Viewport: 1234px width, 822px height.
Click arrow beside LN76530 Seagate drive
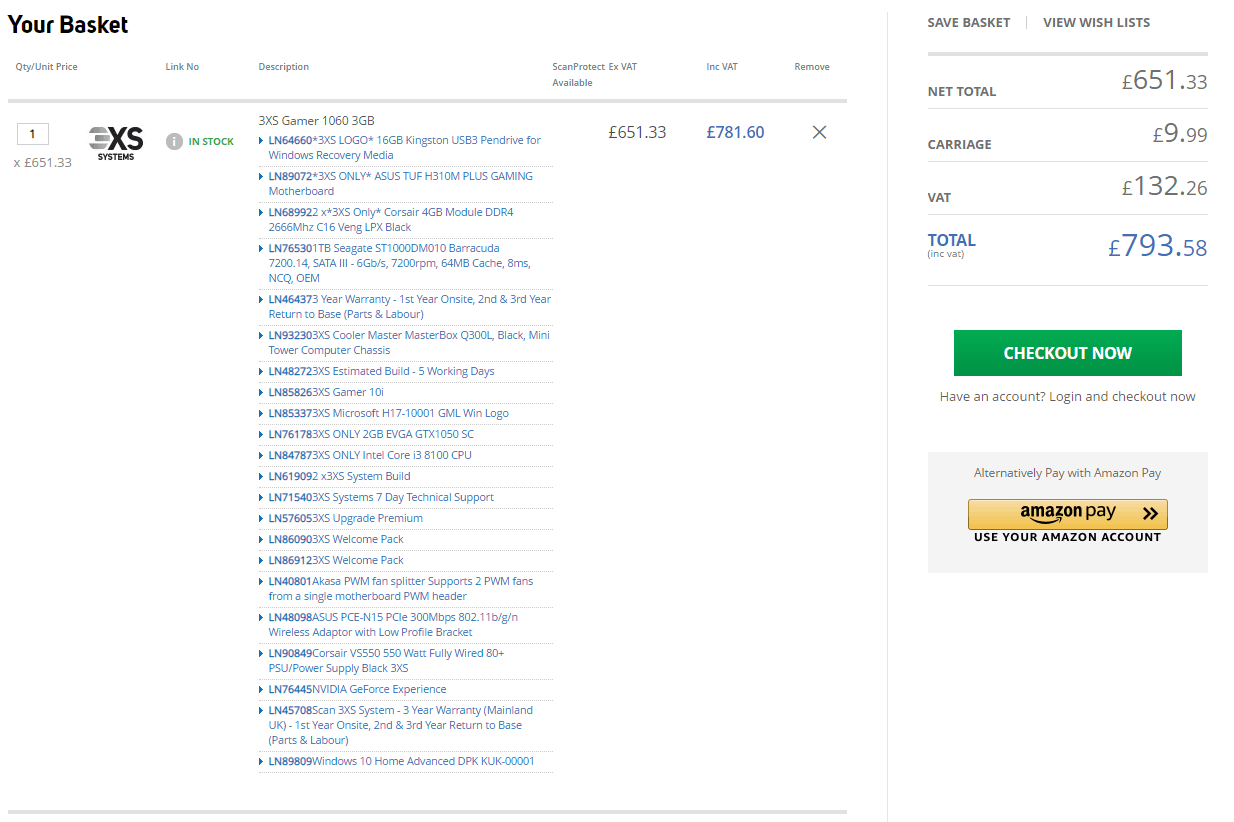[262, 249]
